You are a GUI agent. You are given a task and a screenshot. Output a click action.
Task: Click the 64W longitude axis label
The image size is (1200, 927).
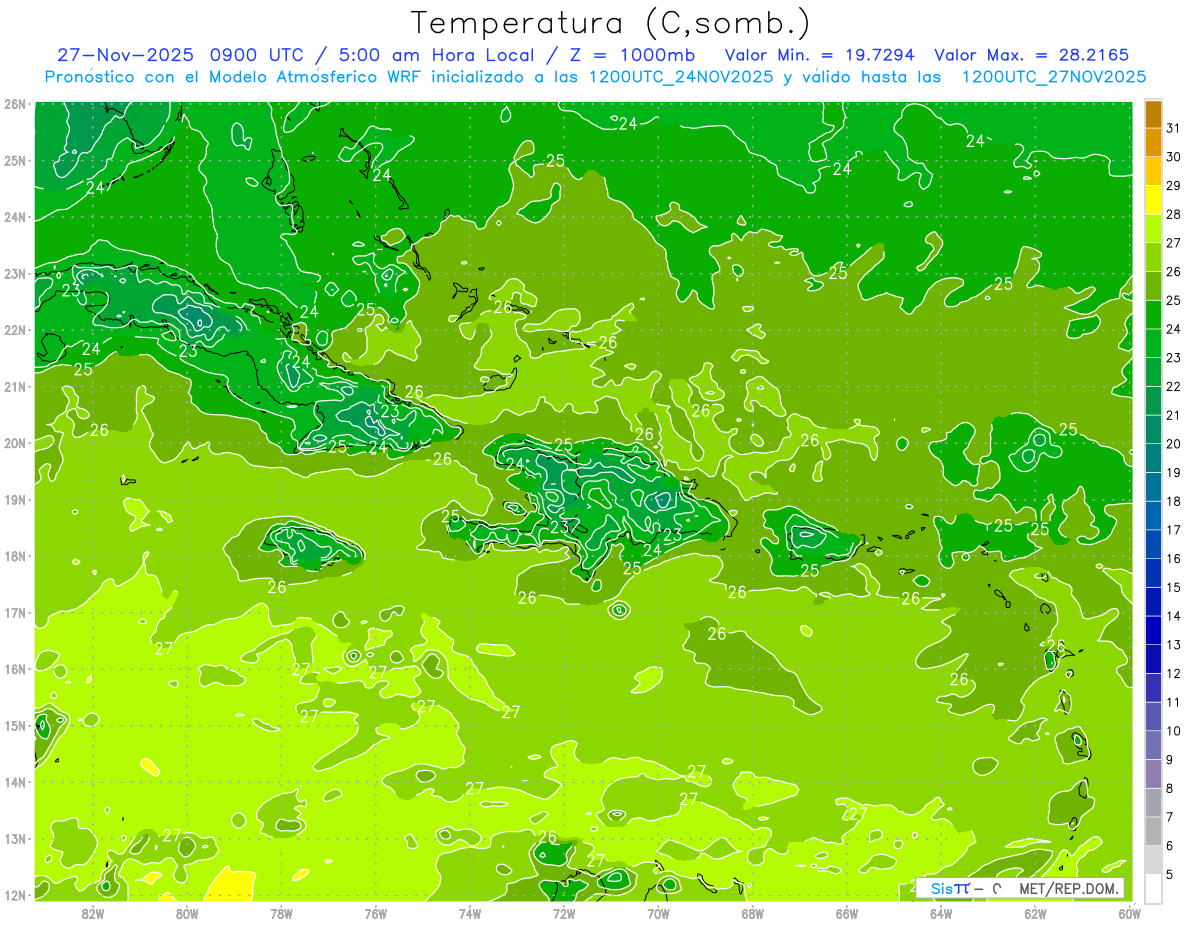(x=941, y=913)
